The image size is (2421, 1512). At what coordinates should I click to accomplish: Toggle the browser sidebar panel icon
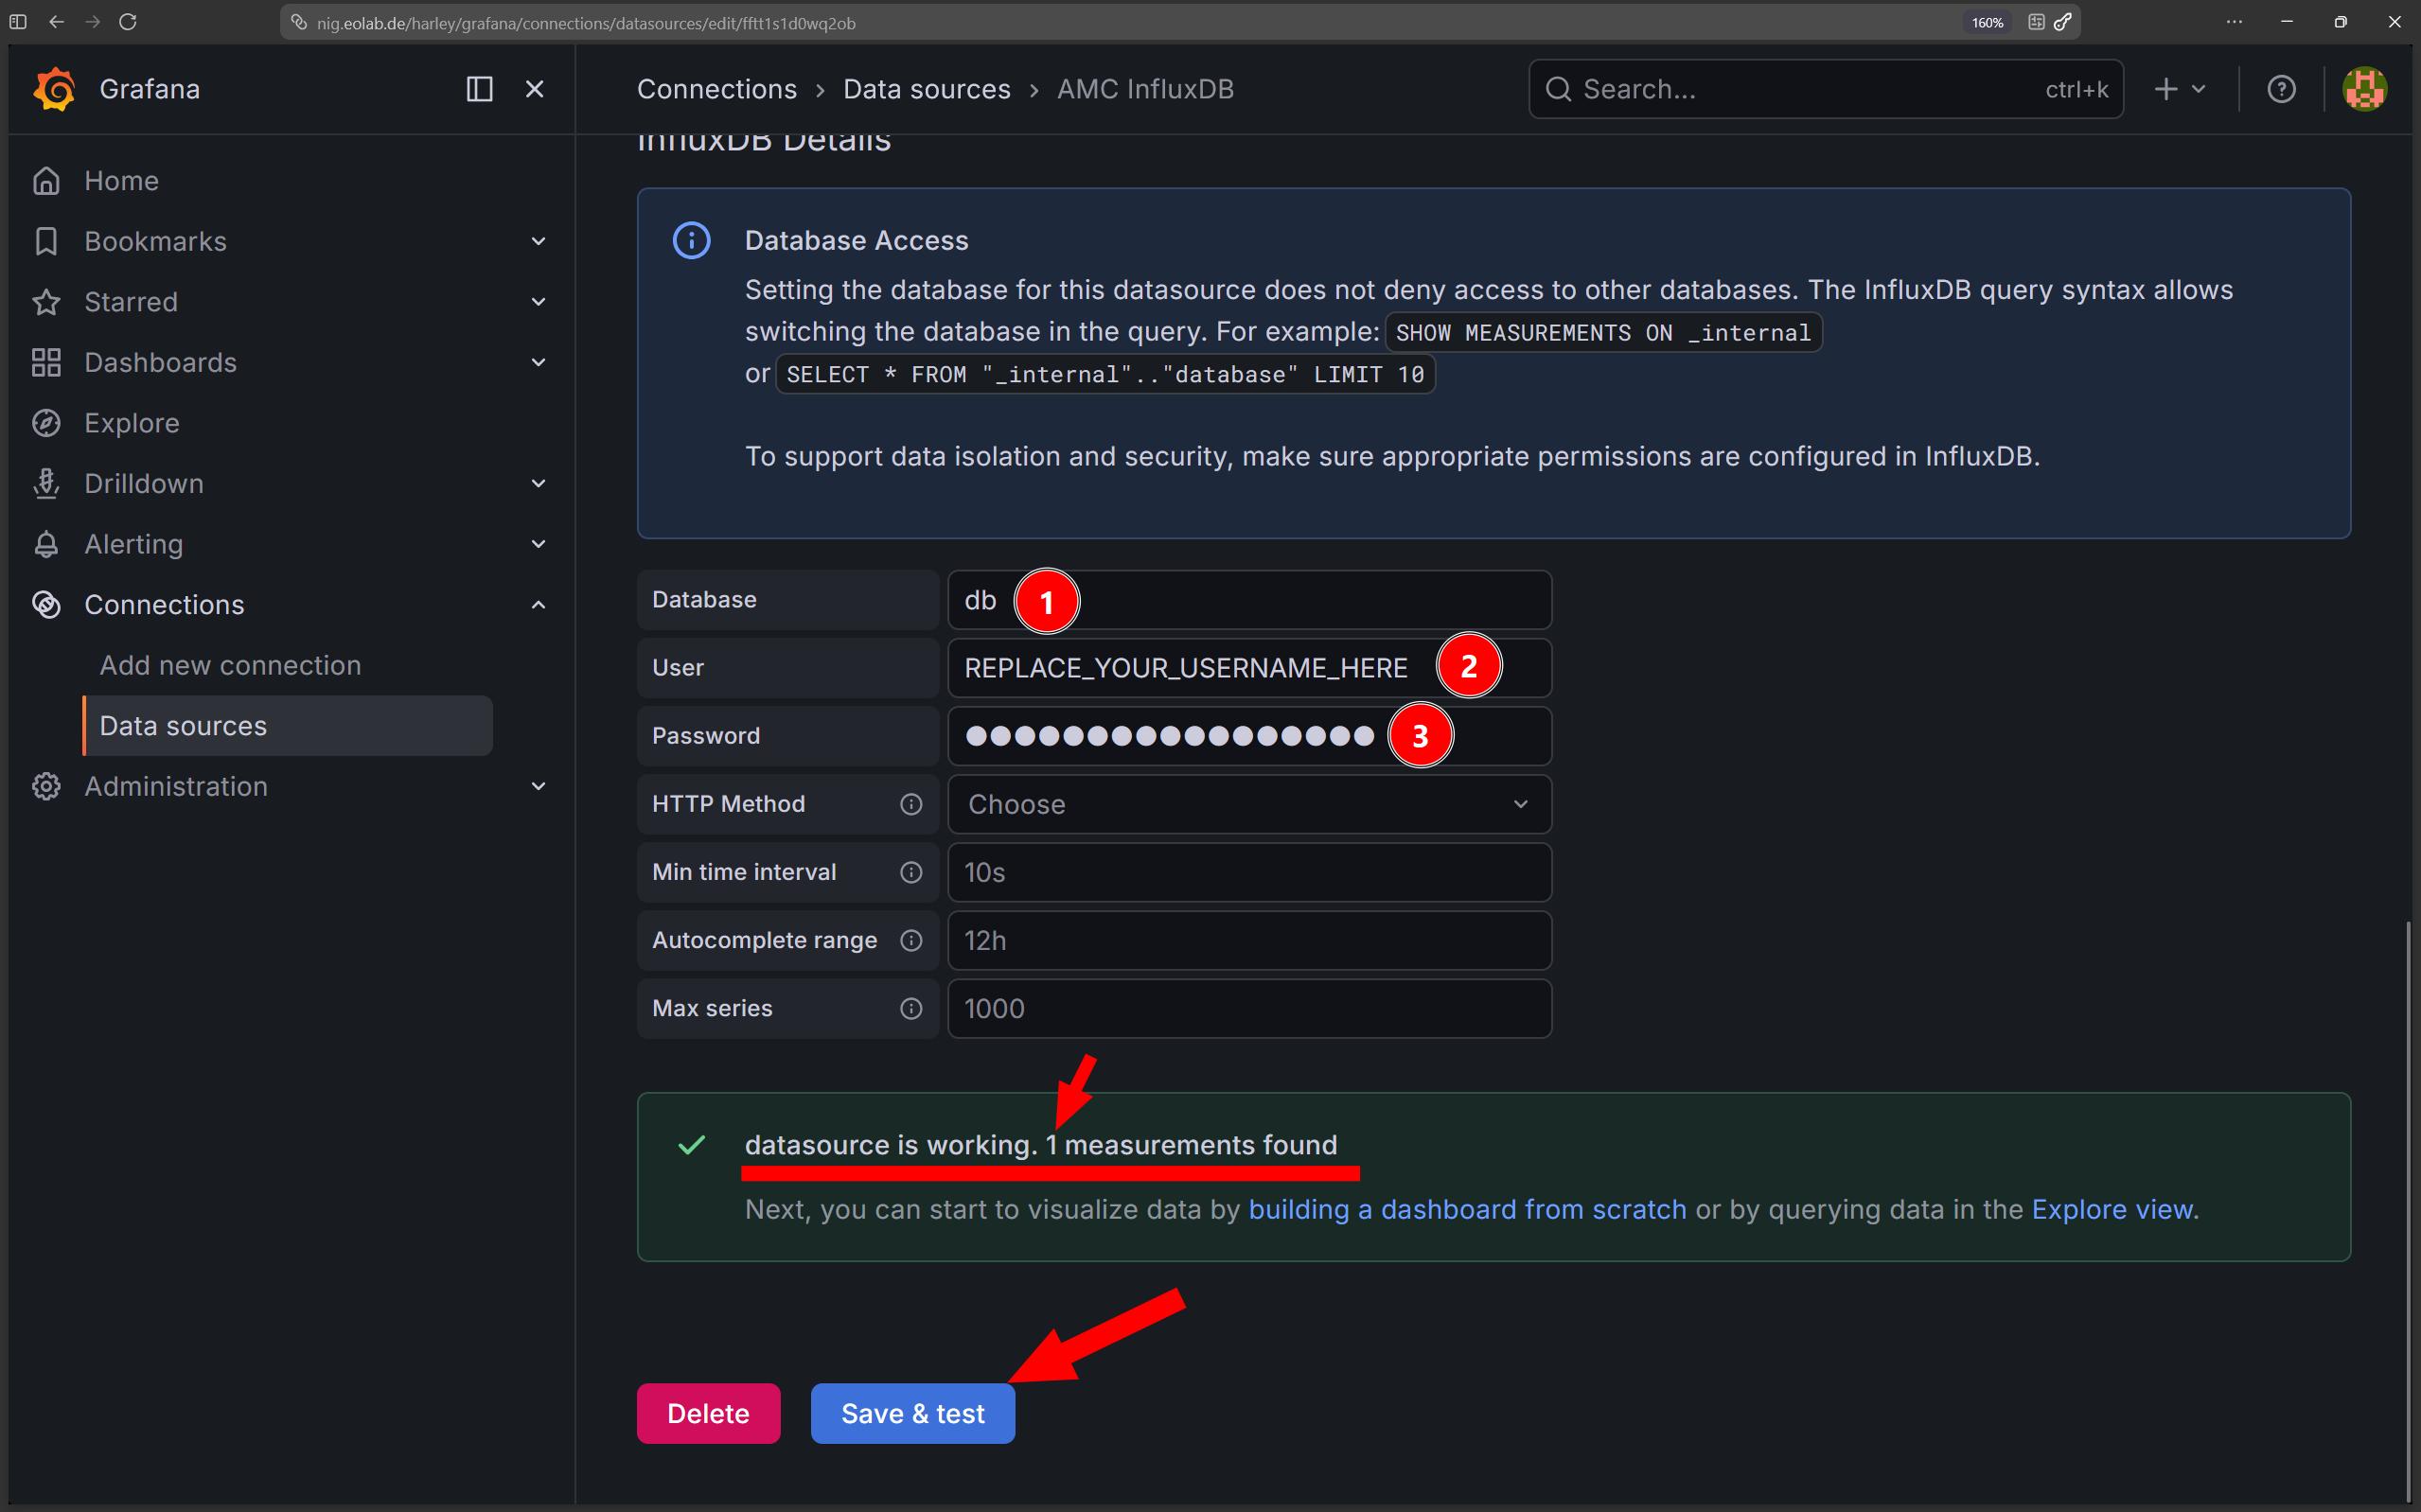click(18, 22)
